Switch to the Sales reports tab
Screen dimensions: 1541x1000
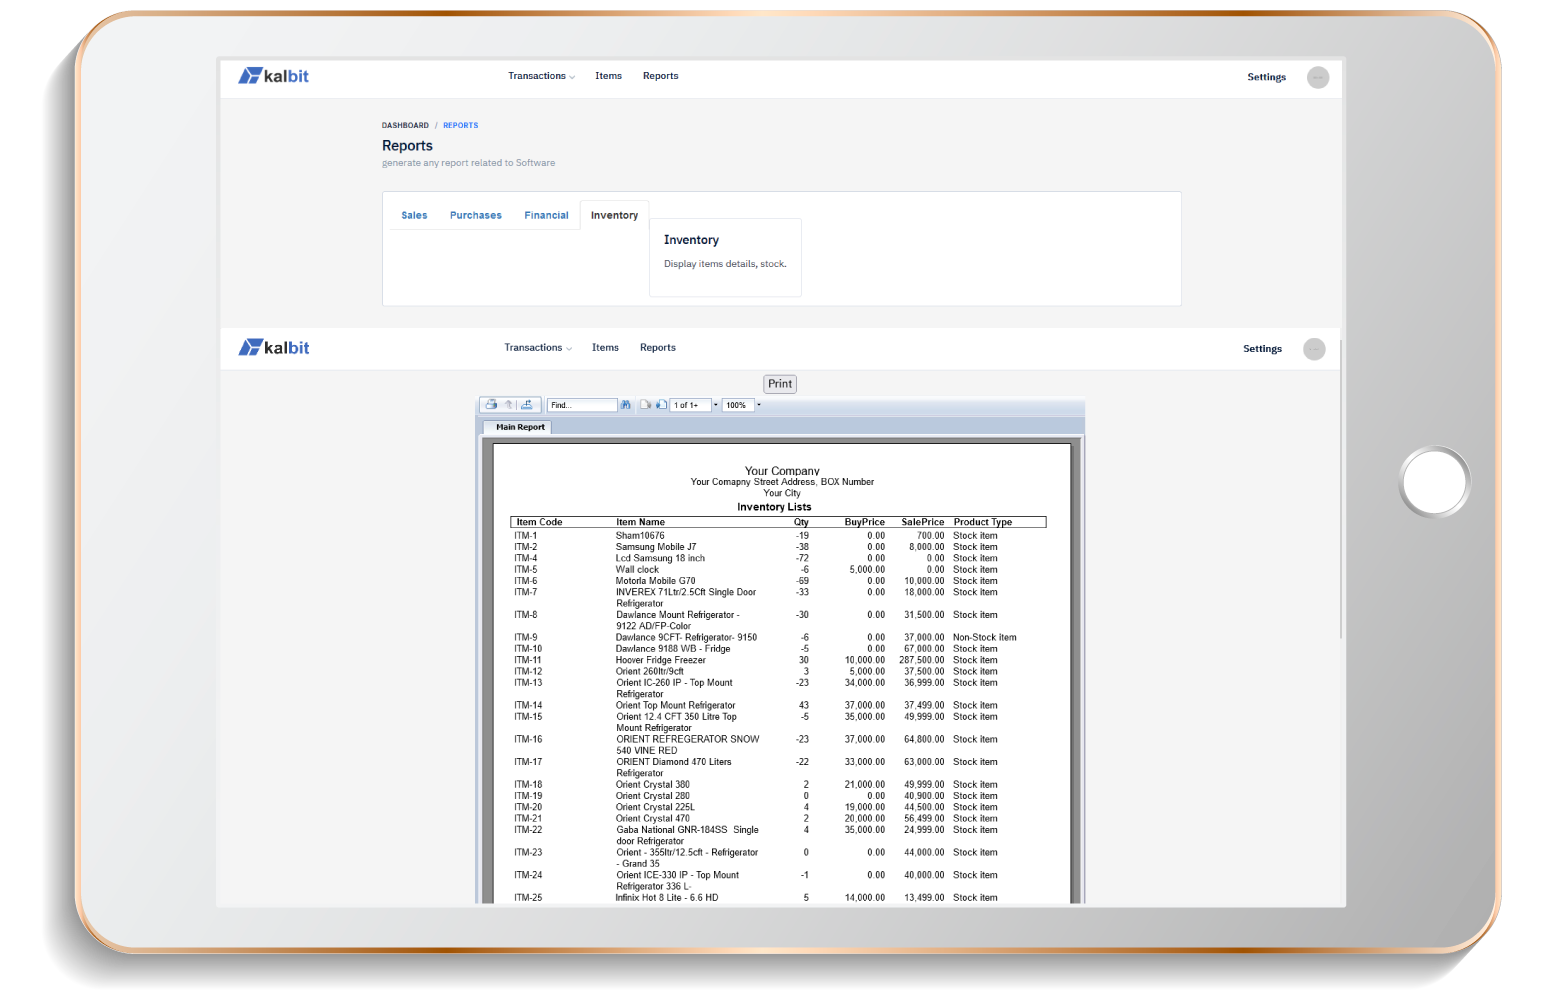tap(414, 215)
